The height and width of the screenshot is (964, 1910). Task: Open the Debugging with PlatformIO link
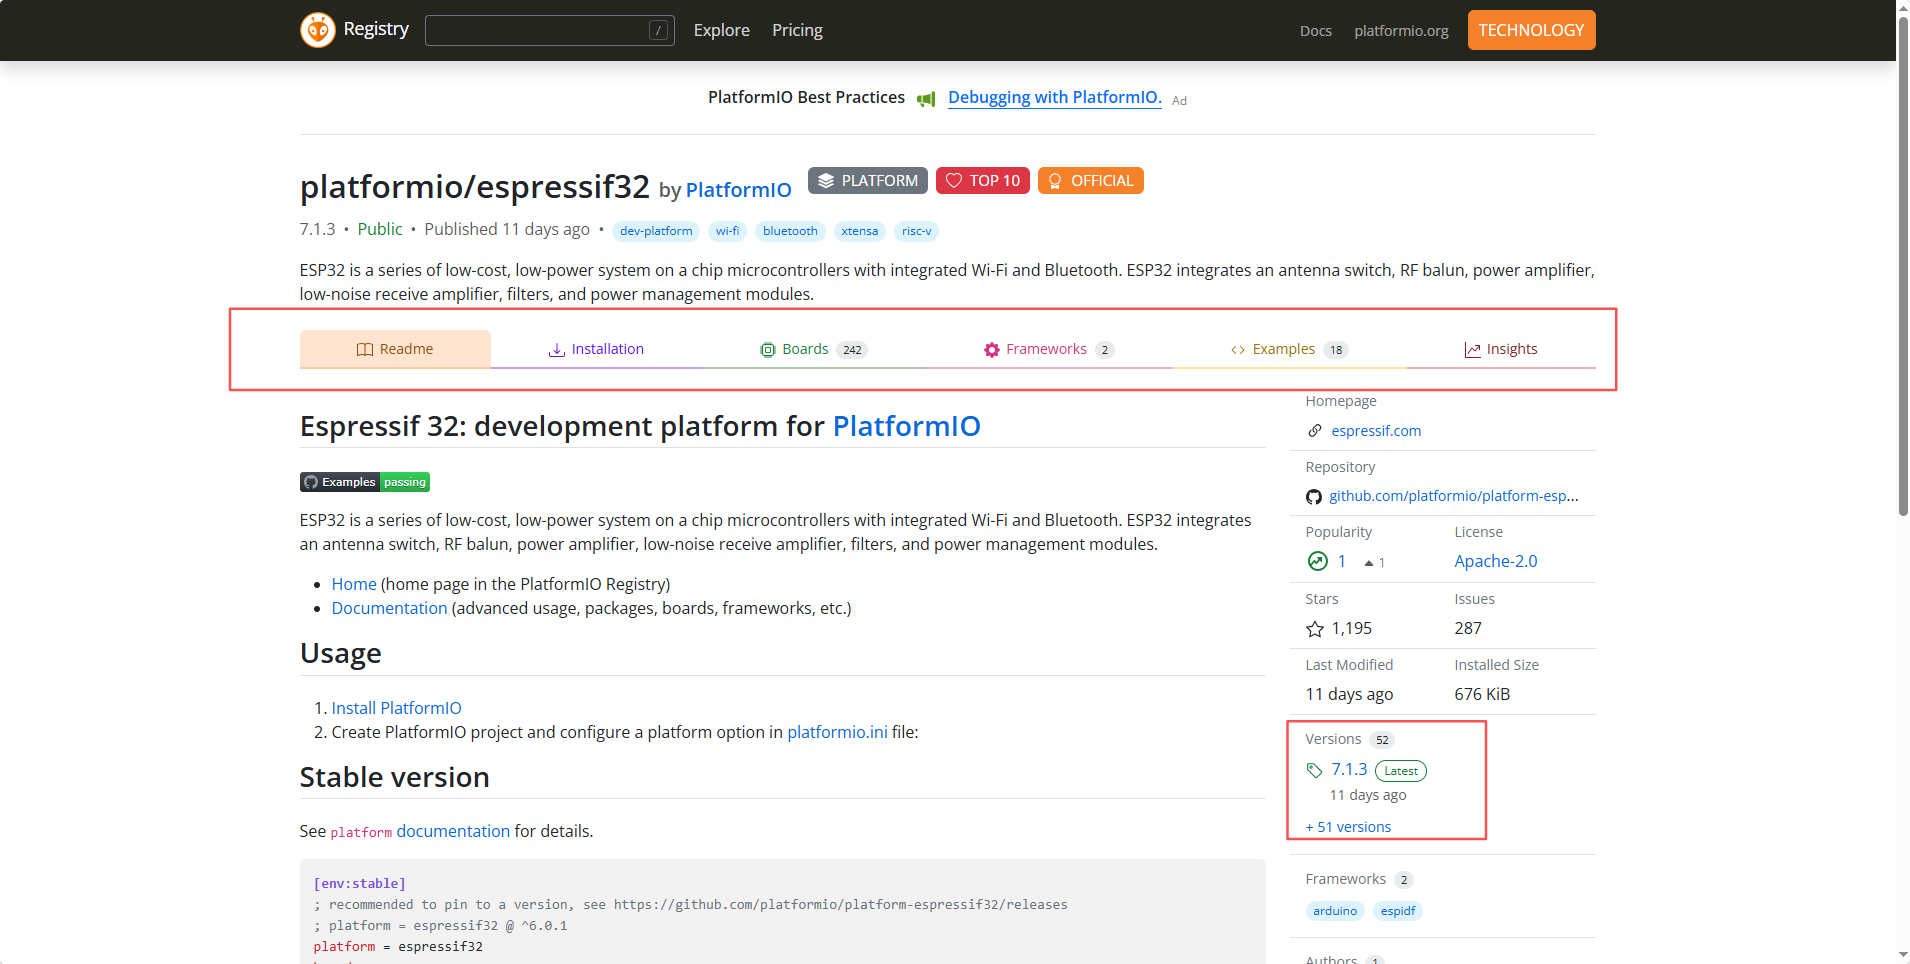1055,97
